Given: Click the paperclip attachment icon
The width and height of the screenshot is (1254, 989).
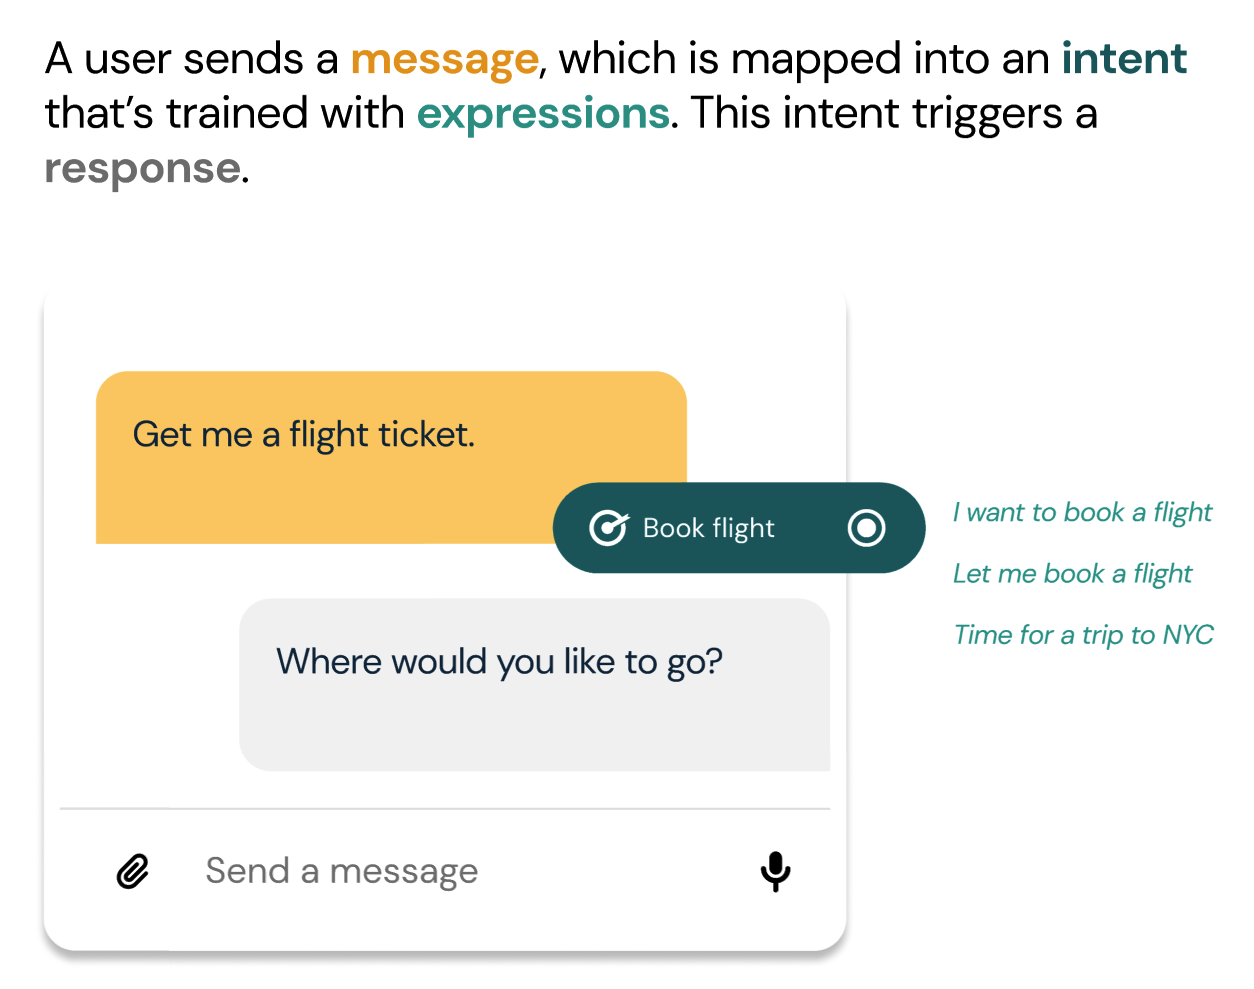Looking at the screenshot, I should (133, 871).
